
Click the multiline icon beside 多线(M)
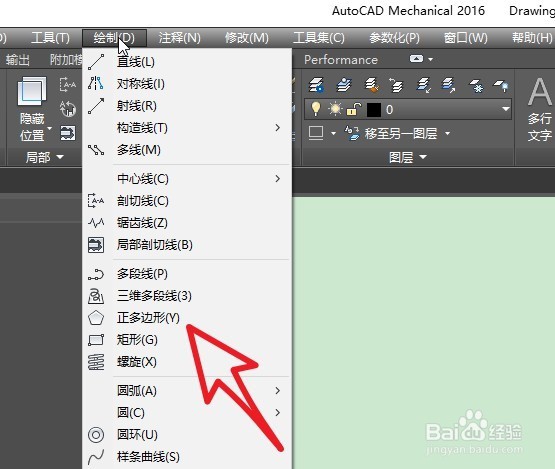tap(96, 150)
